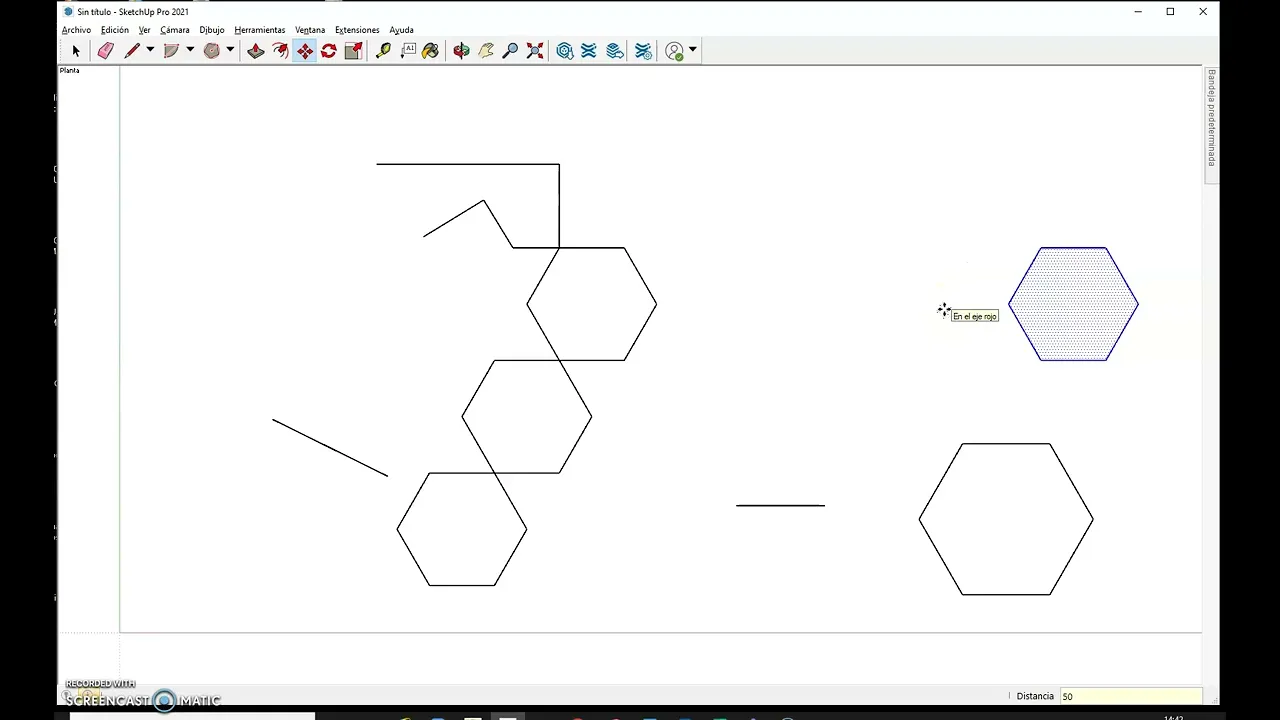Click the Planta view label
The image size is (1280, 720).
pos(70,70)
